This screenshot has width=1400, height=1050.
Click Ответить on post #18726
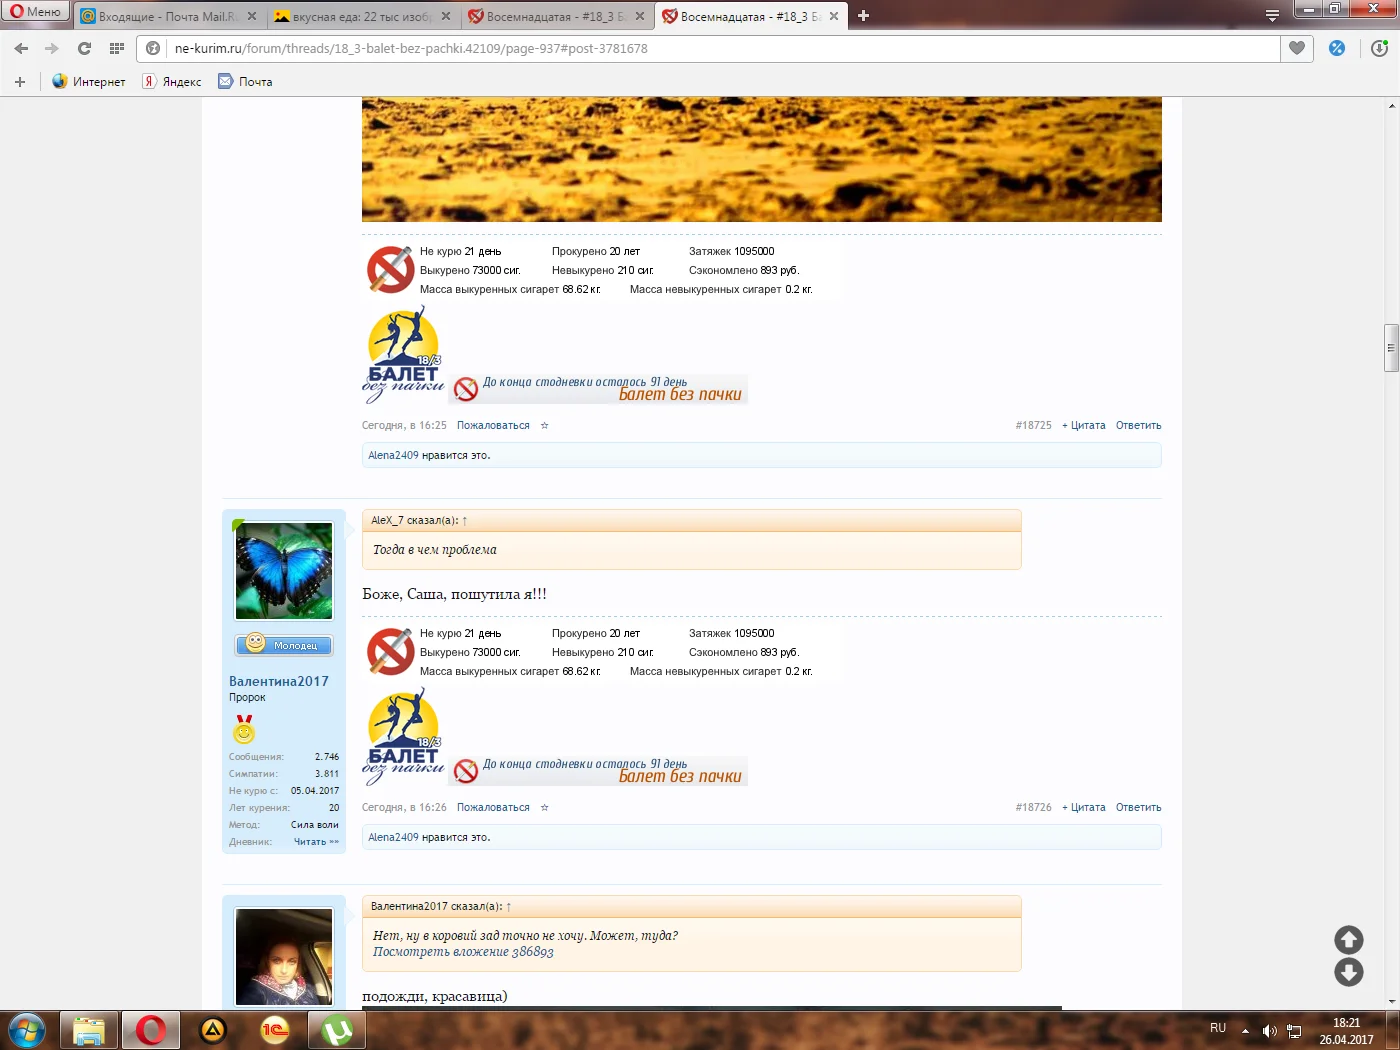(1138, 807)
